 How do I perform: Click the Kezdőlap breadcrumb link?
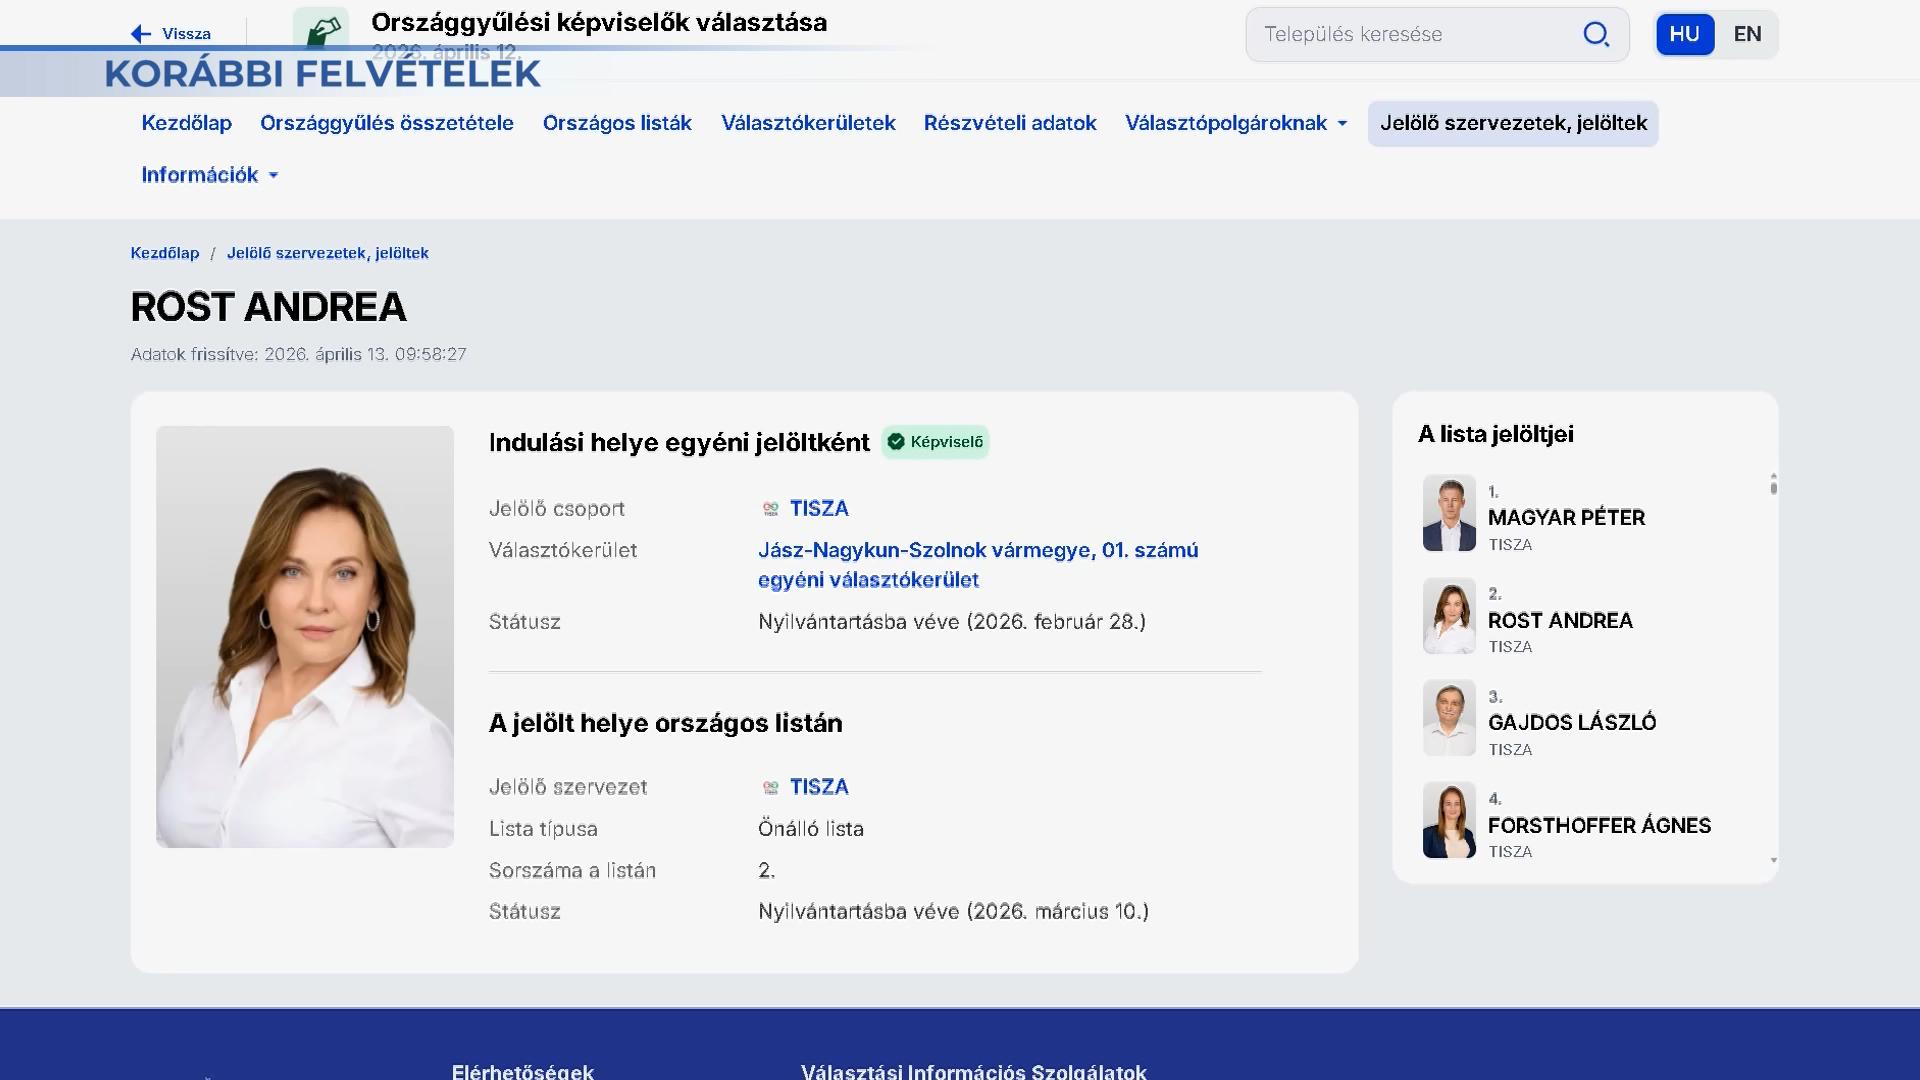(165, 253)
